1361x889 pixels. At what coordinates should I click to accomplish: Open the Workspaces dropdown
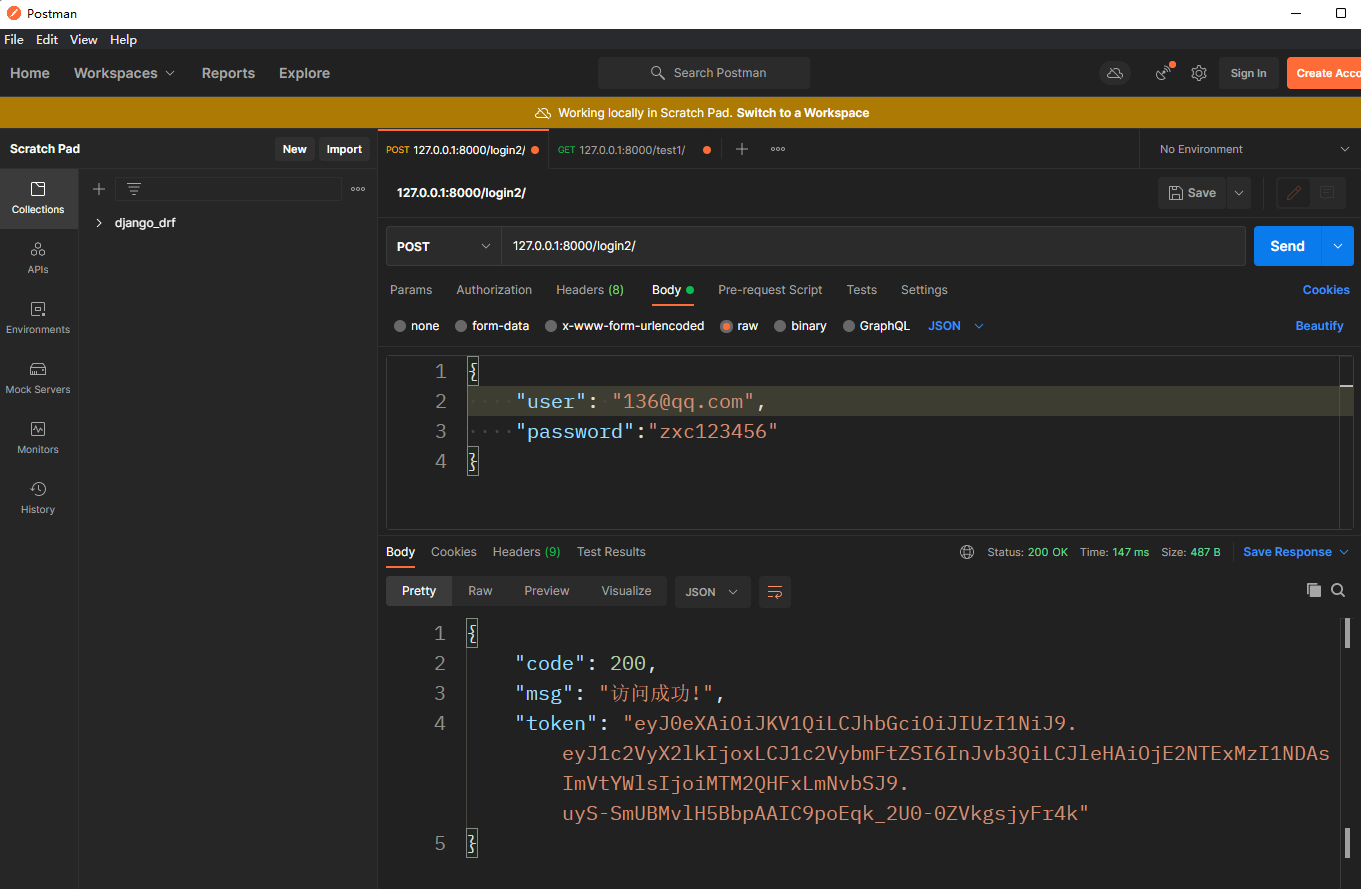[124, 73]
